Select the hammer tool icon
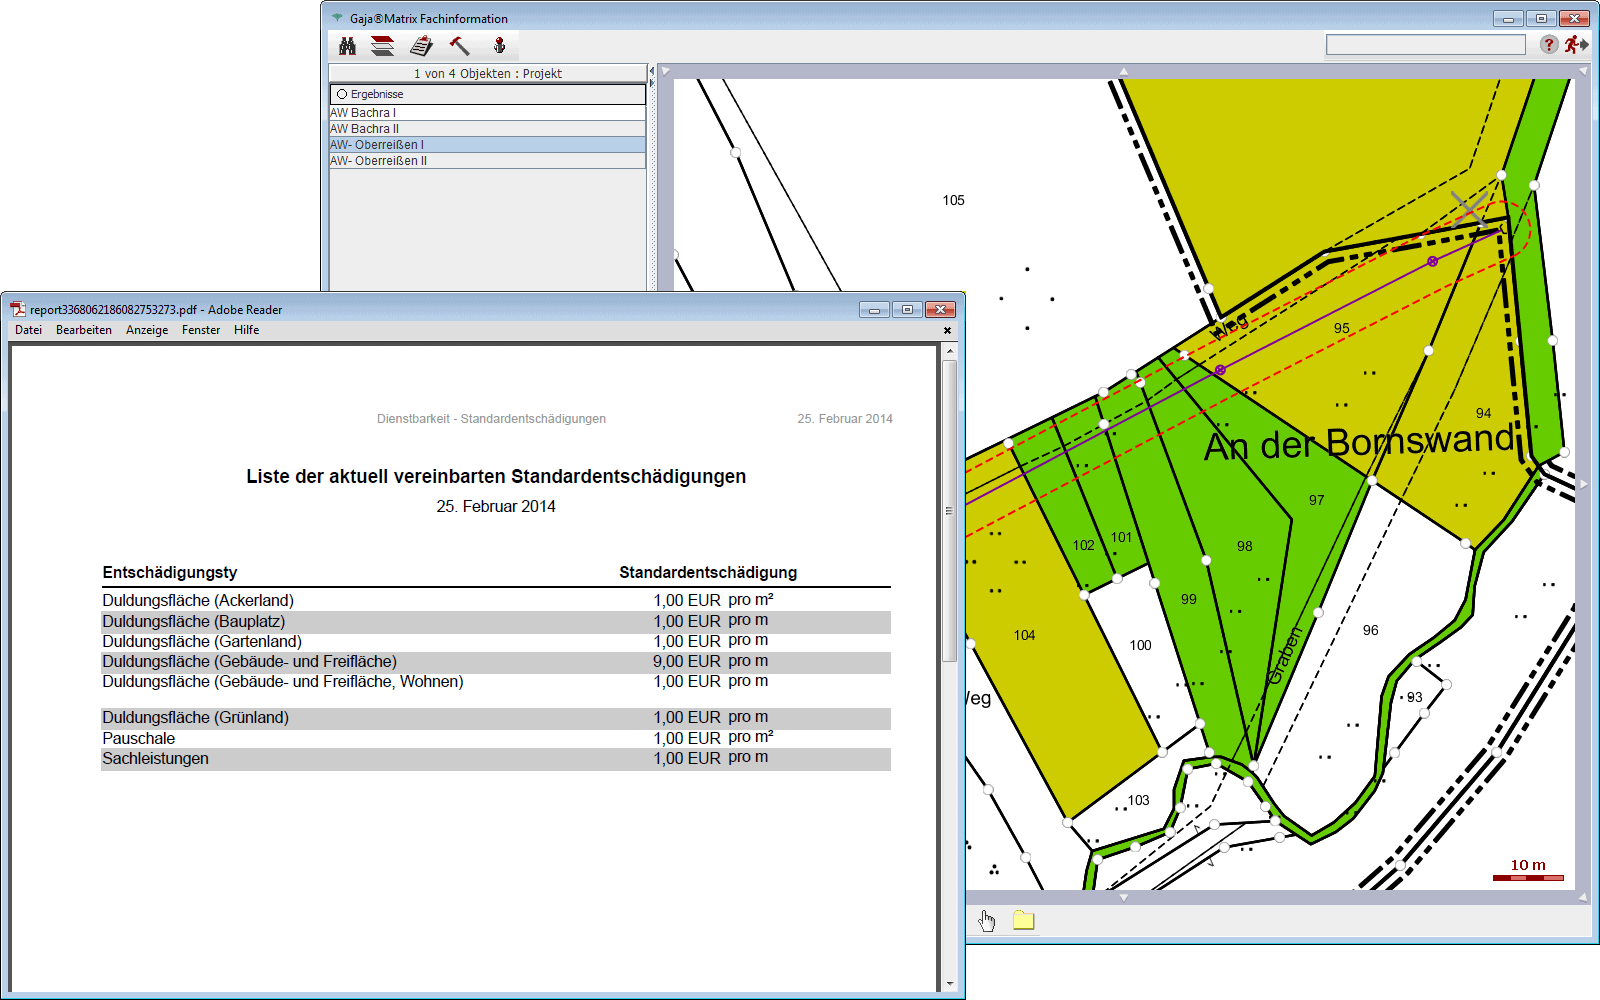 click(459, 46)
